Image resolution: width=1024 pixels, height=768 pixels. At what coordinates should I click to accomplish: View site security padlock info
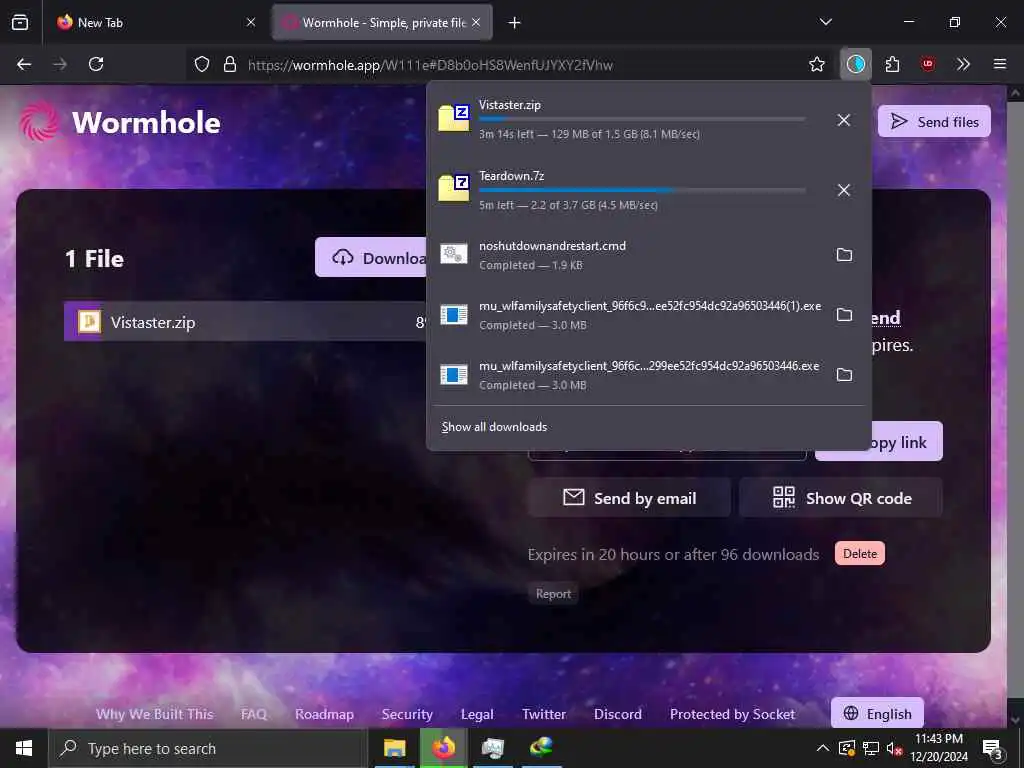230,64
